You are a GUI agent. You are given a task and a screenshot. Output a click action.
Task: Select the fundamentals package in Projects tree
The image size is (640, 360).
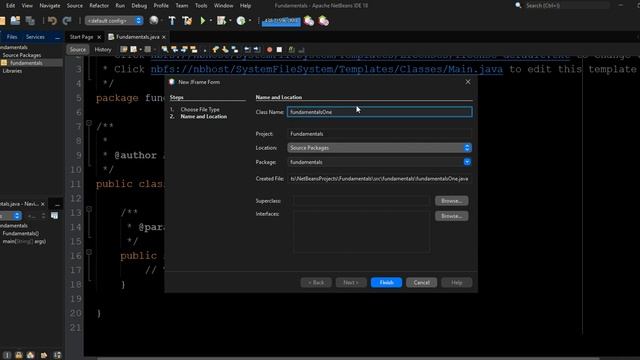click(x=26, y=63)
